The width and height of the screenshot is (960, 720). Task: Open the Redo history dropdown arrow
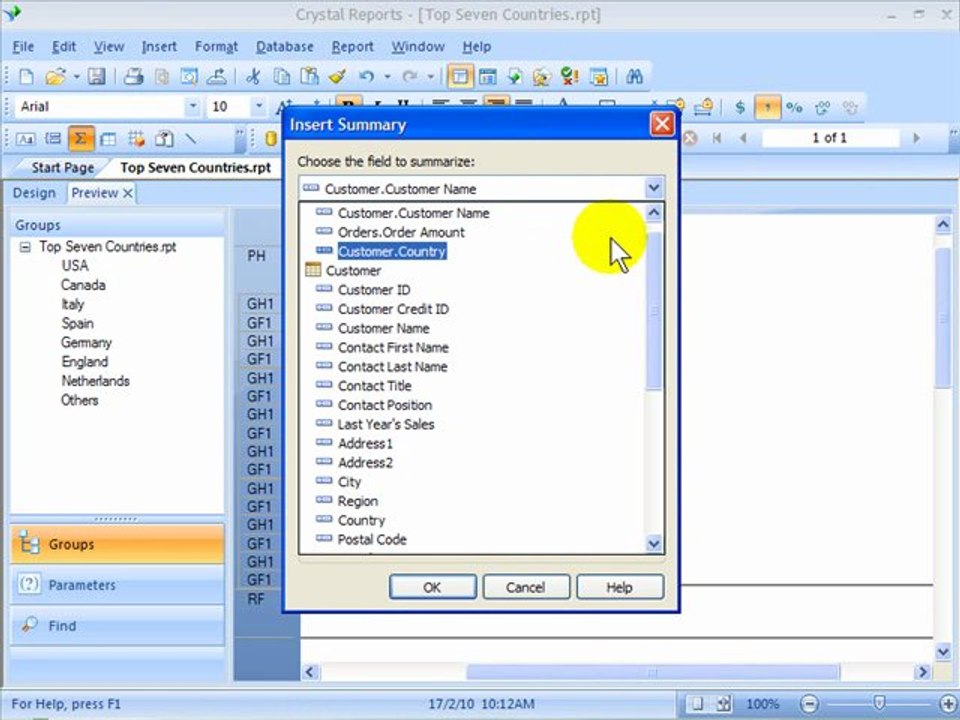pos(431,77)
